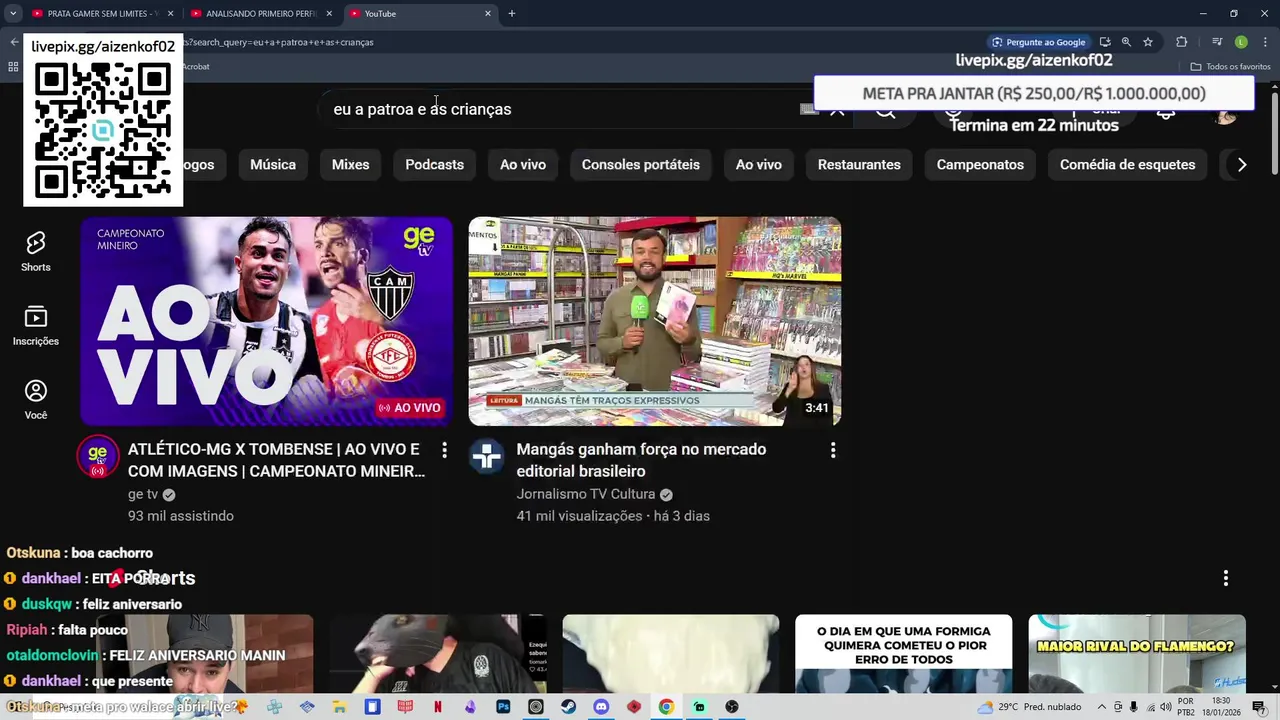Open ge tv channel name link
Viewport: 1280px width, 720px height.
point(143,494)
